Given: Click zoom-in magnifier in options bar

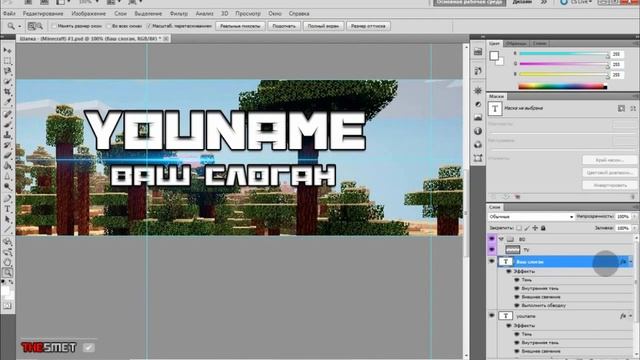Looking at the screenshot, I should [x=31, y=26].
